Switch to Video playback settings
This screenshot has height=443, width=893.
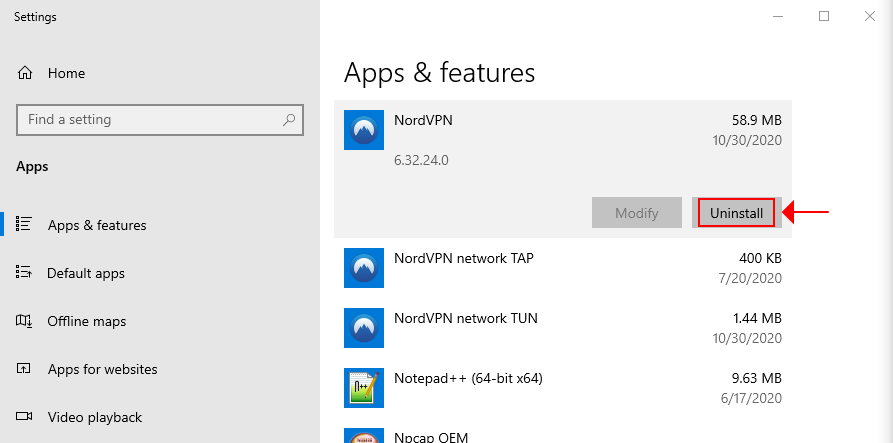tap(95, 417)
